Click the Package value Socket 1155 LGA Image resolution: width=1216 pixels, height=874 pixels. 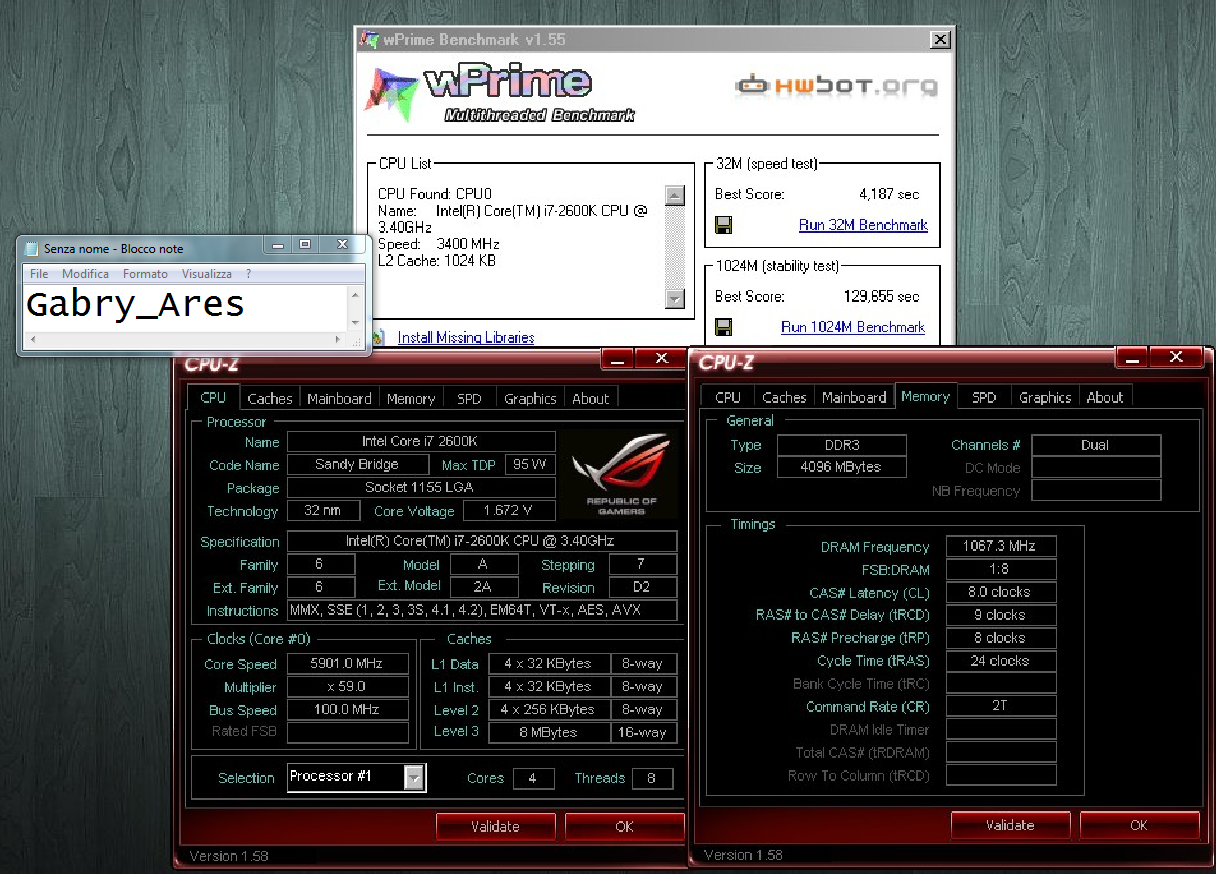click(421, 488)
